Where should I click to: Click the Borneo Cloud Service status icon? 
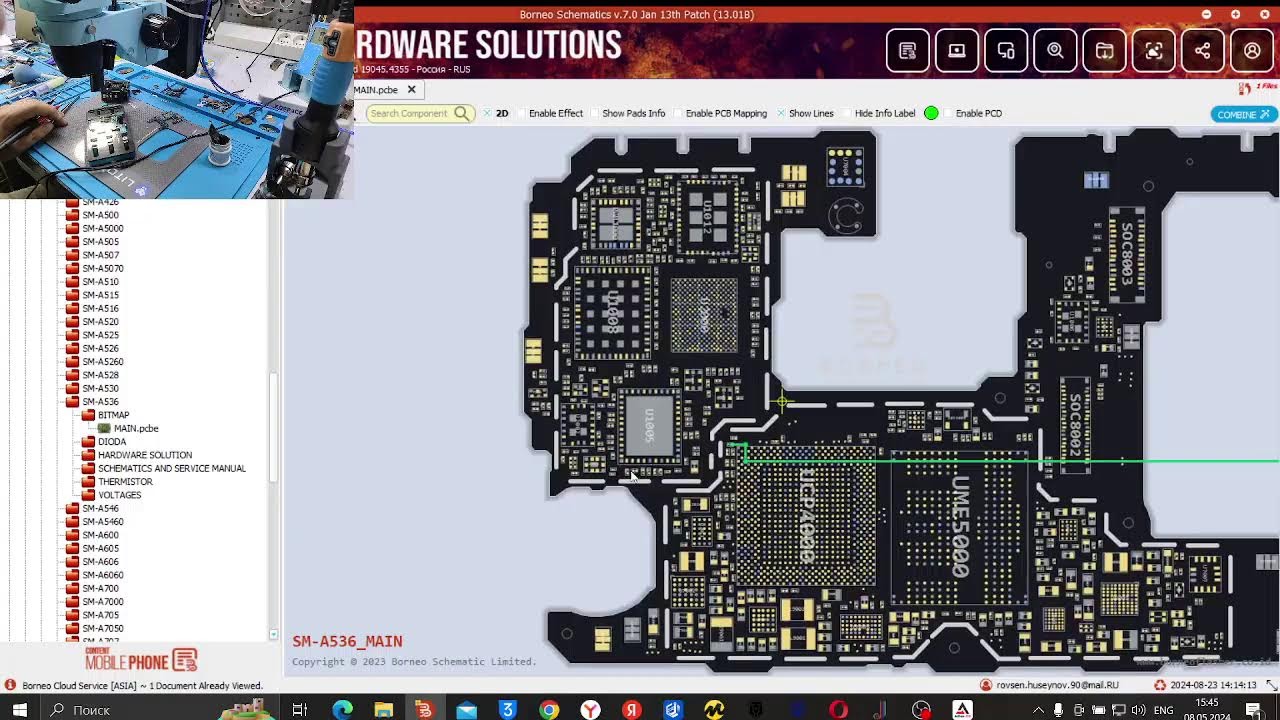tap(10, 685)
